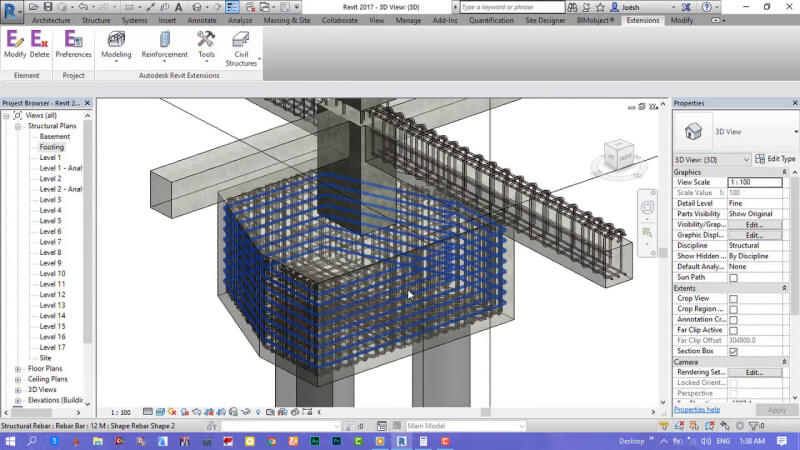Collapse the Views (all) tree node
Image resolution: width=800 pixels, height=450 pixels.
click(x=6, y=116)
